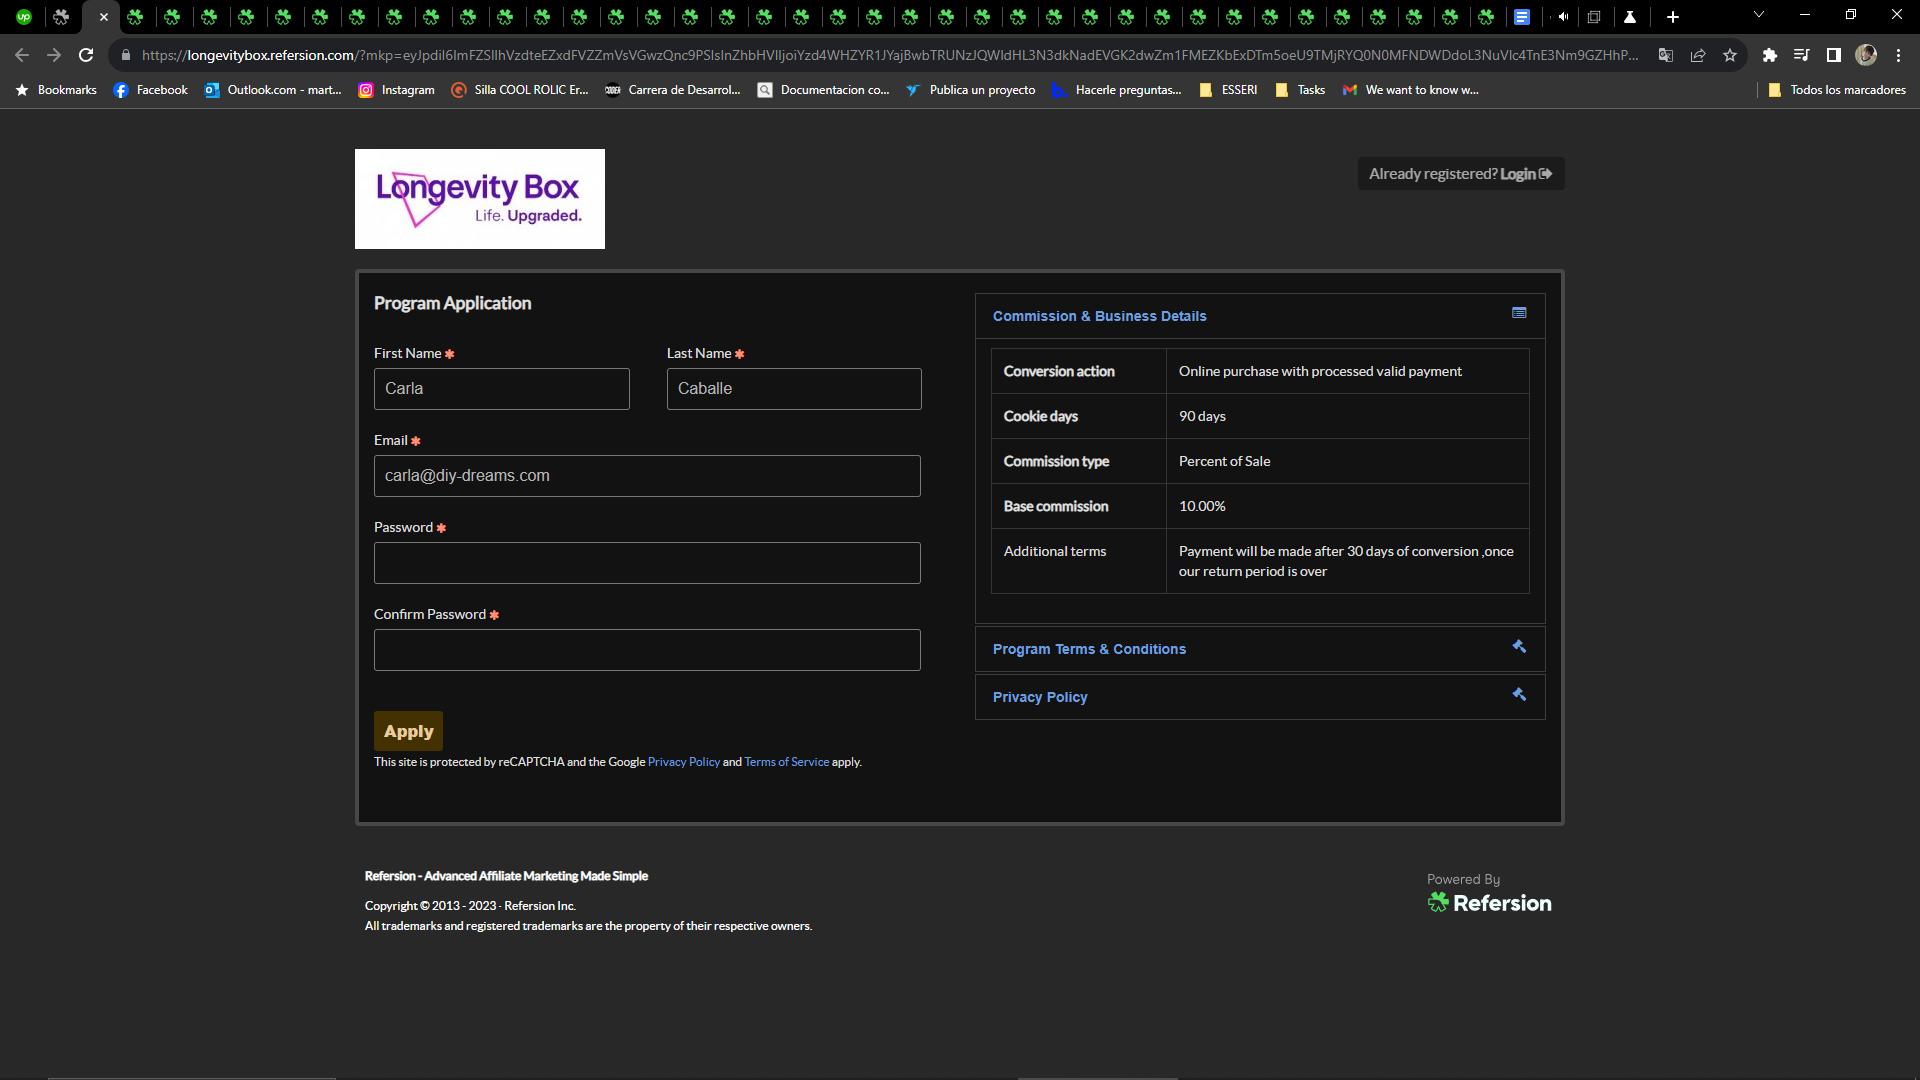Submit the form with Apply
This screenshot has width=1920, height=1080.
pos(408,731)
